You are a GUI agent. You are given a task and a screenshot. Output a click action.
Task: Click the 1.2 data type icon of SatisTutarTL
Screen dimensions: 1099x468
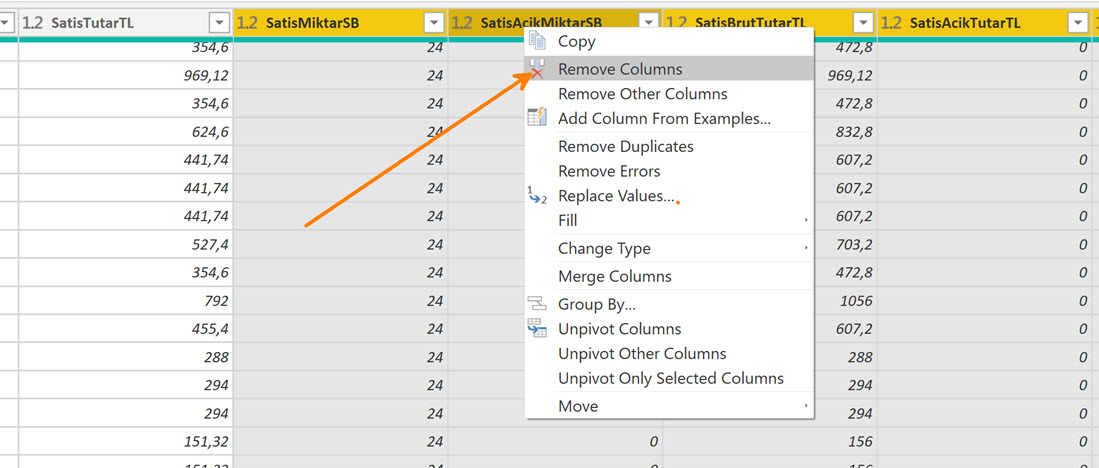click(32, 23)
